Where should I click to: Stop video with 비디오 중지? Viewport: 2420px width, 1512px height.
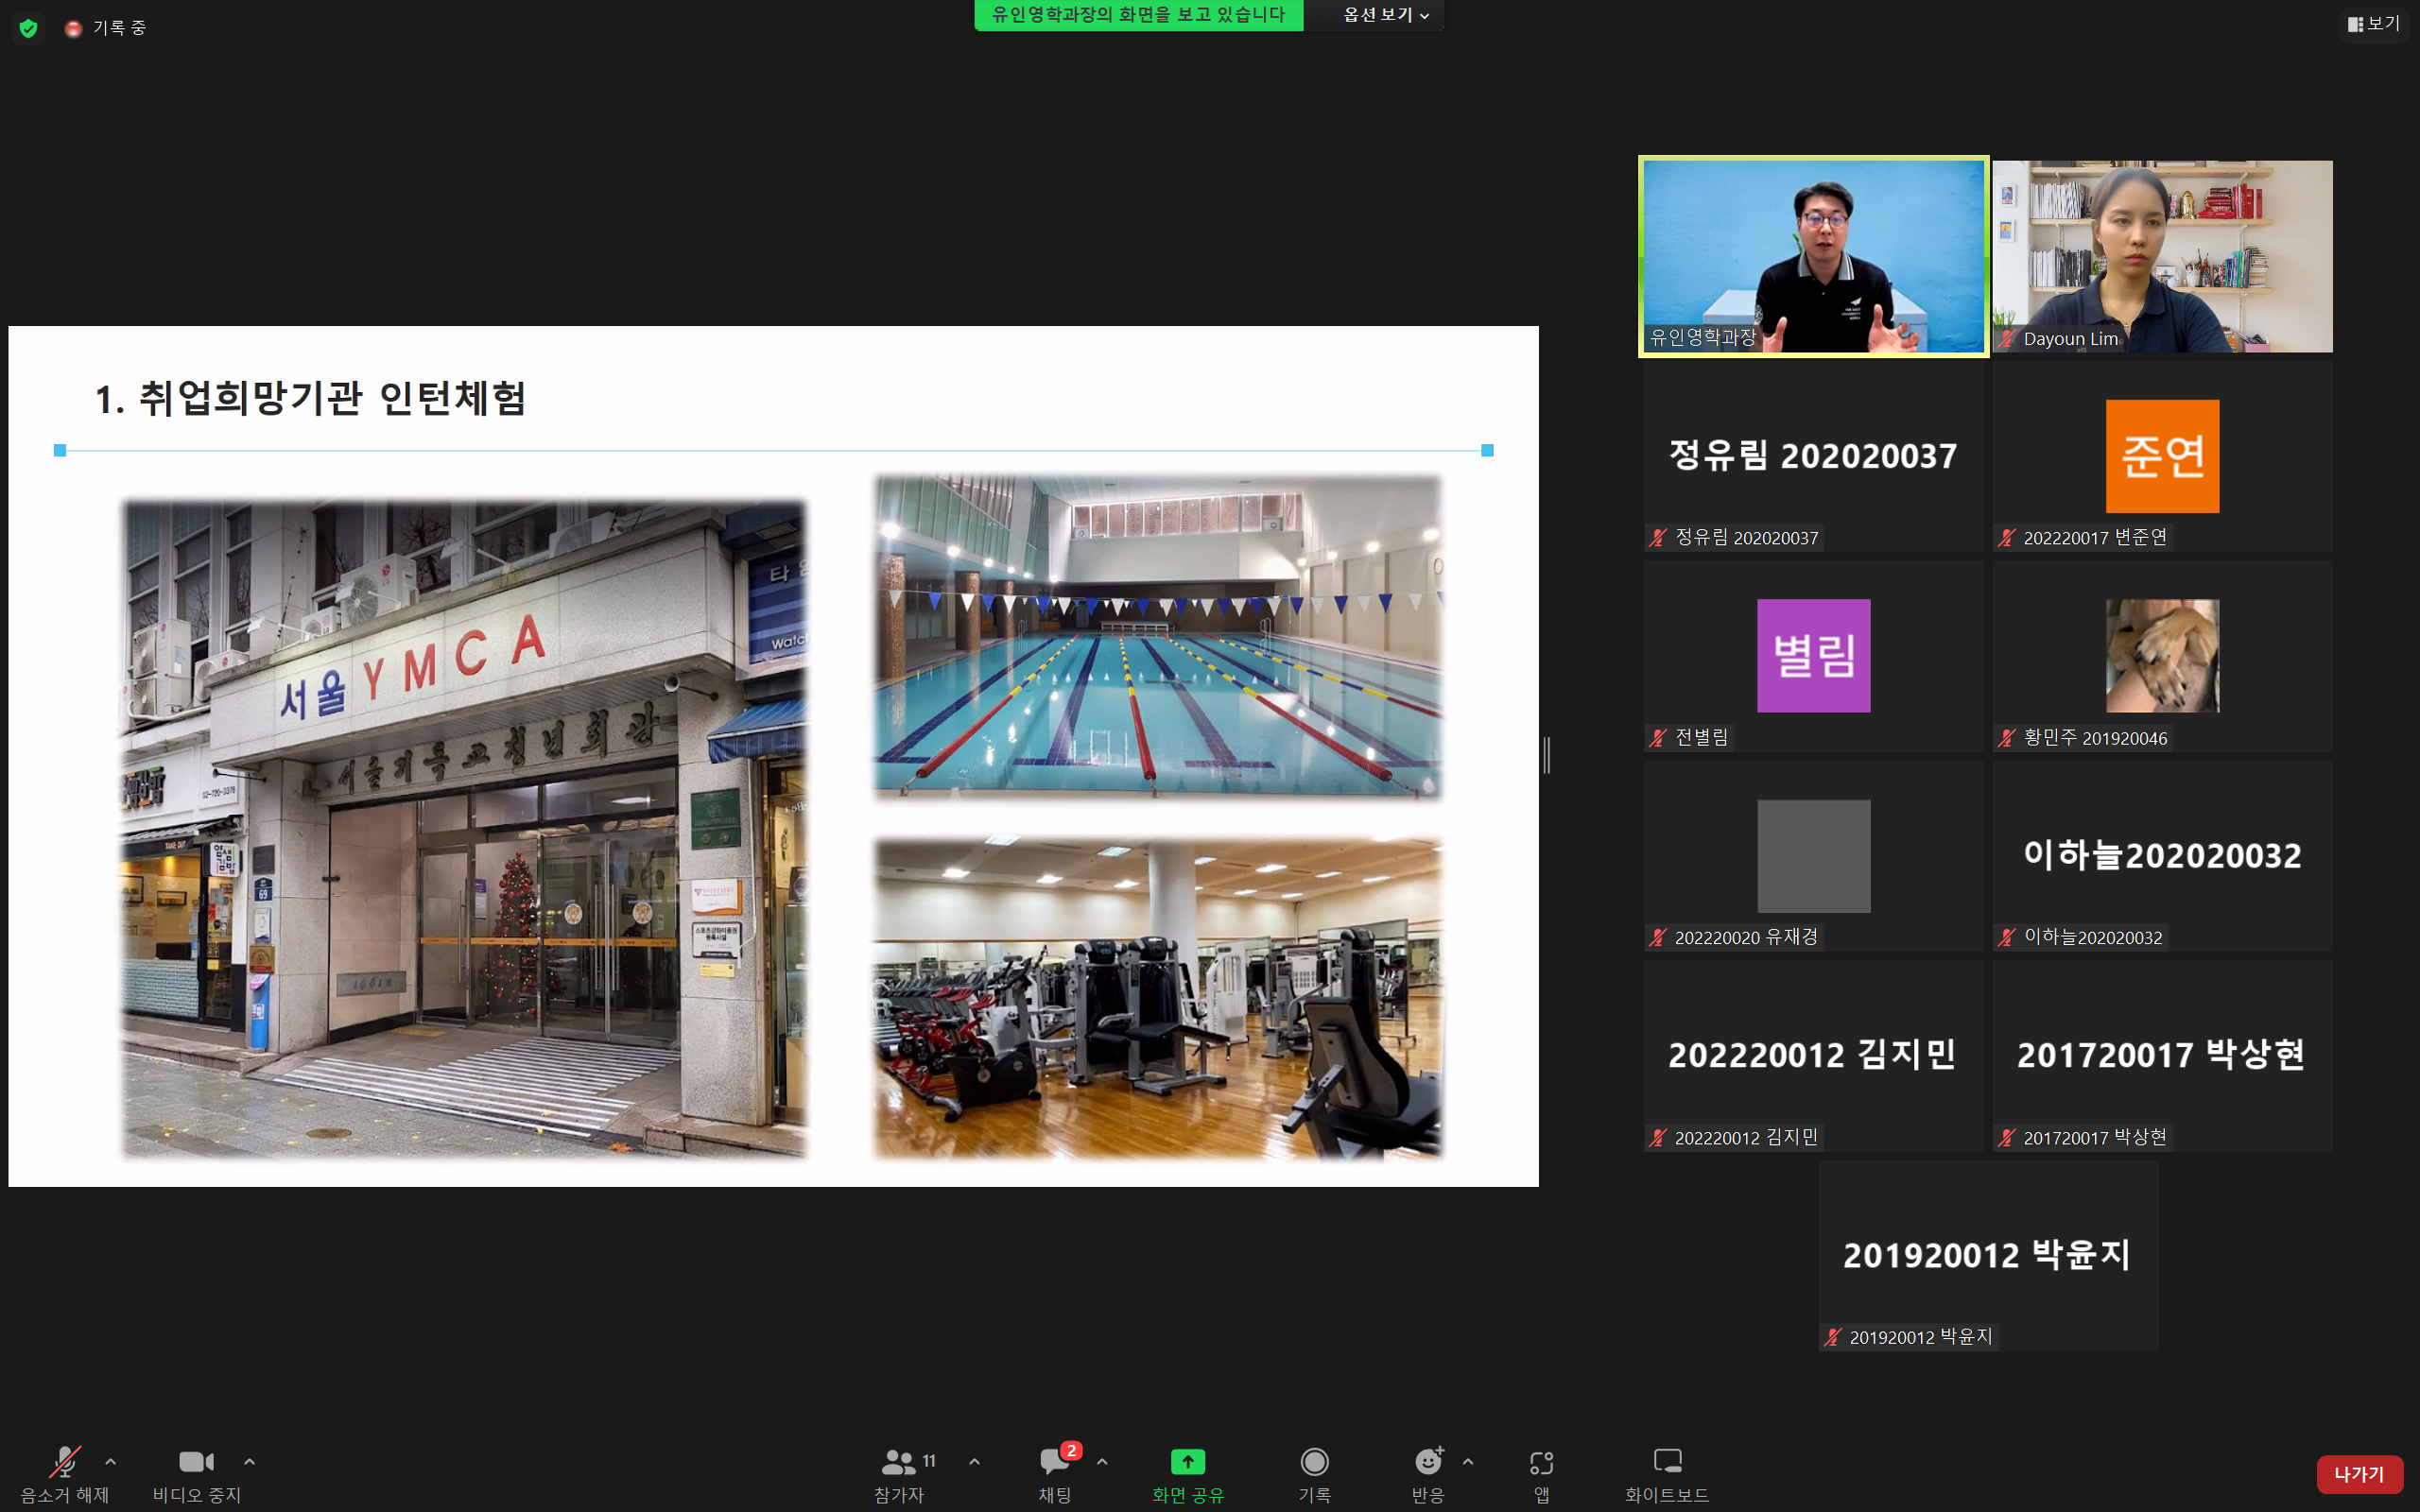[197, 1474]
